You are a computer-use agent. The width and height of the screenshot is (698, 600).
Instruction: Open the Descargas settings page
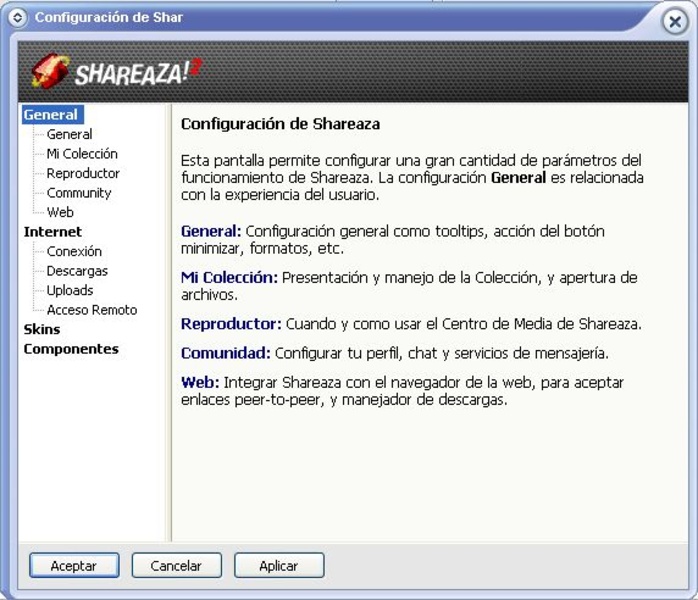77,271
